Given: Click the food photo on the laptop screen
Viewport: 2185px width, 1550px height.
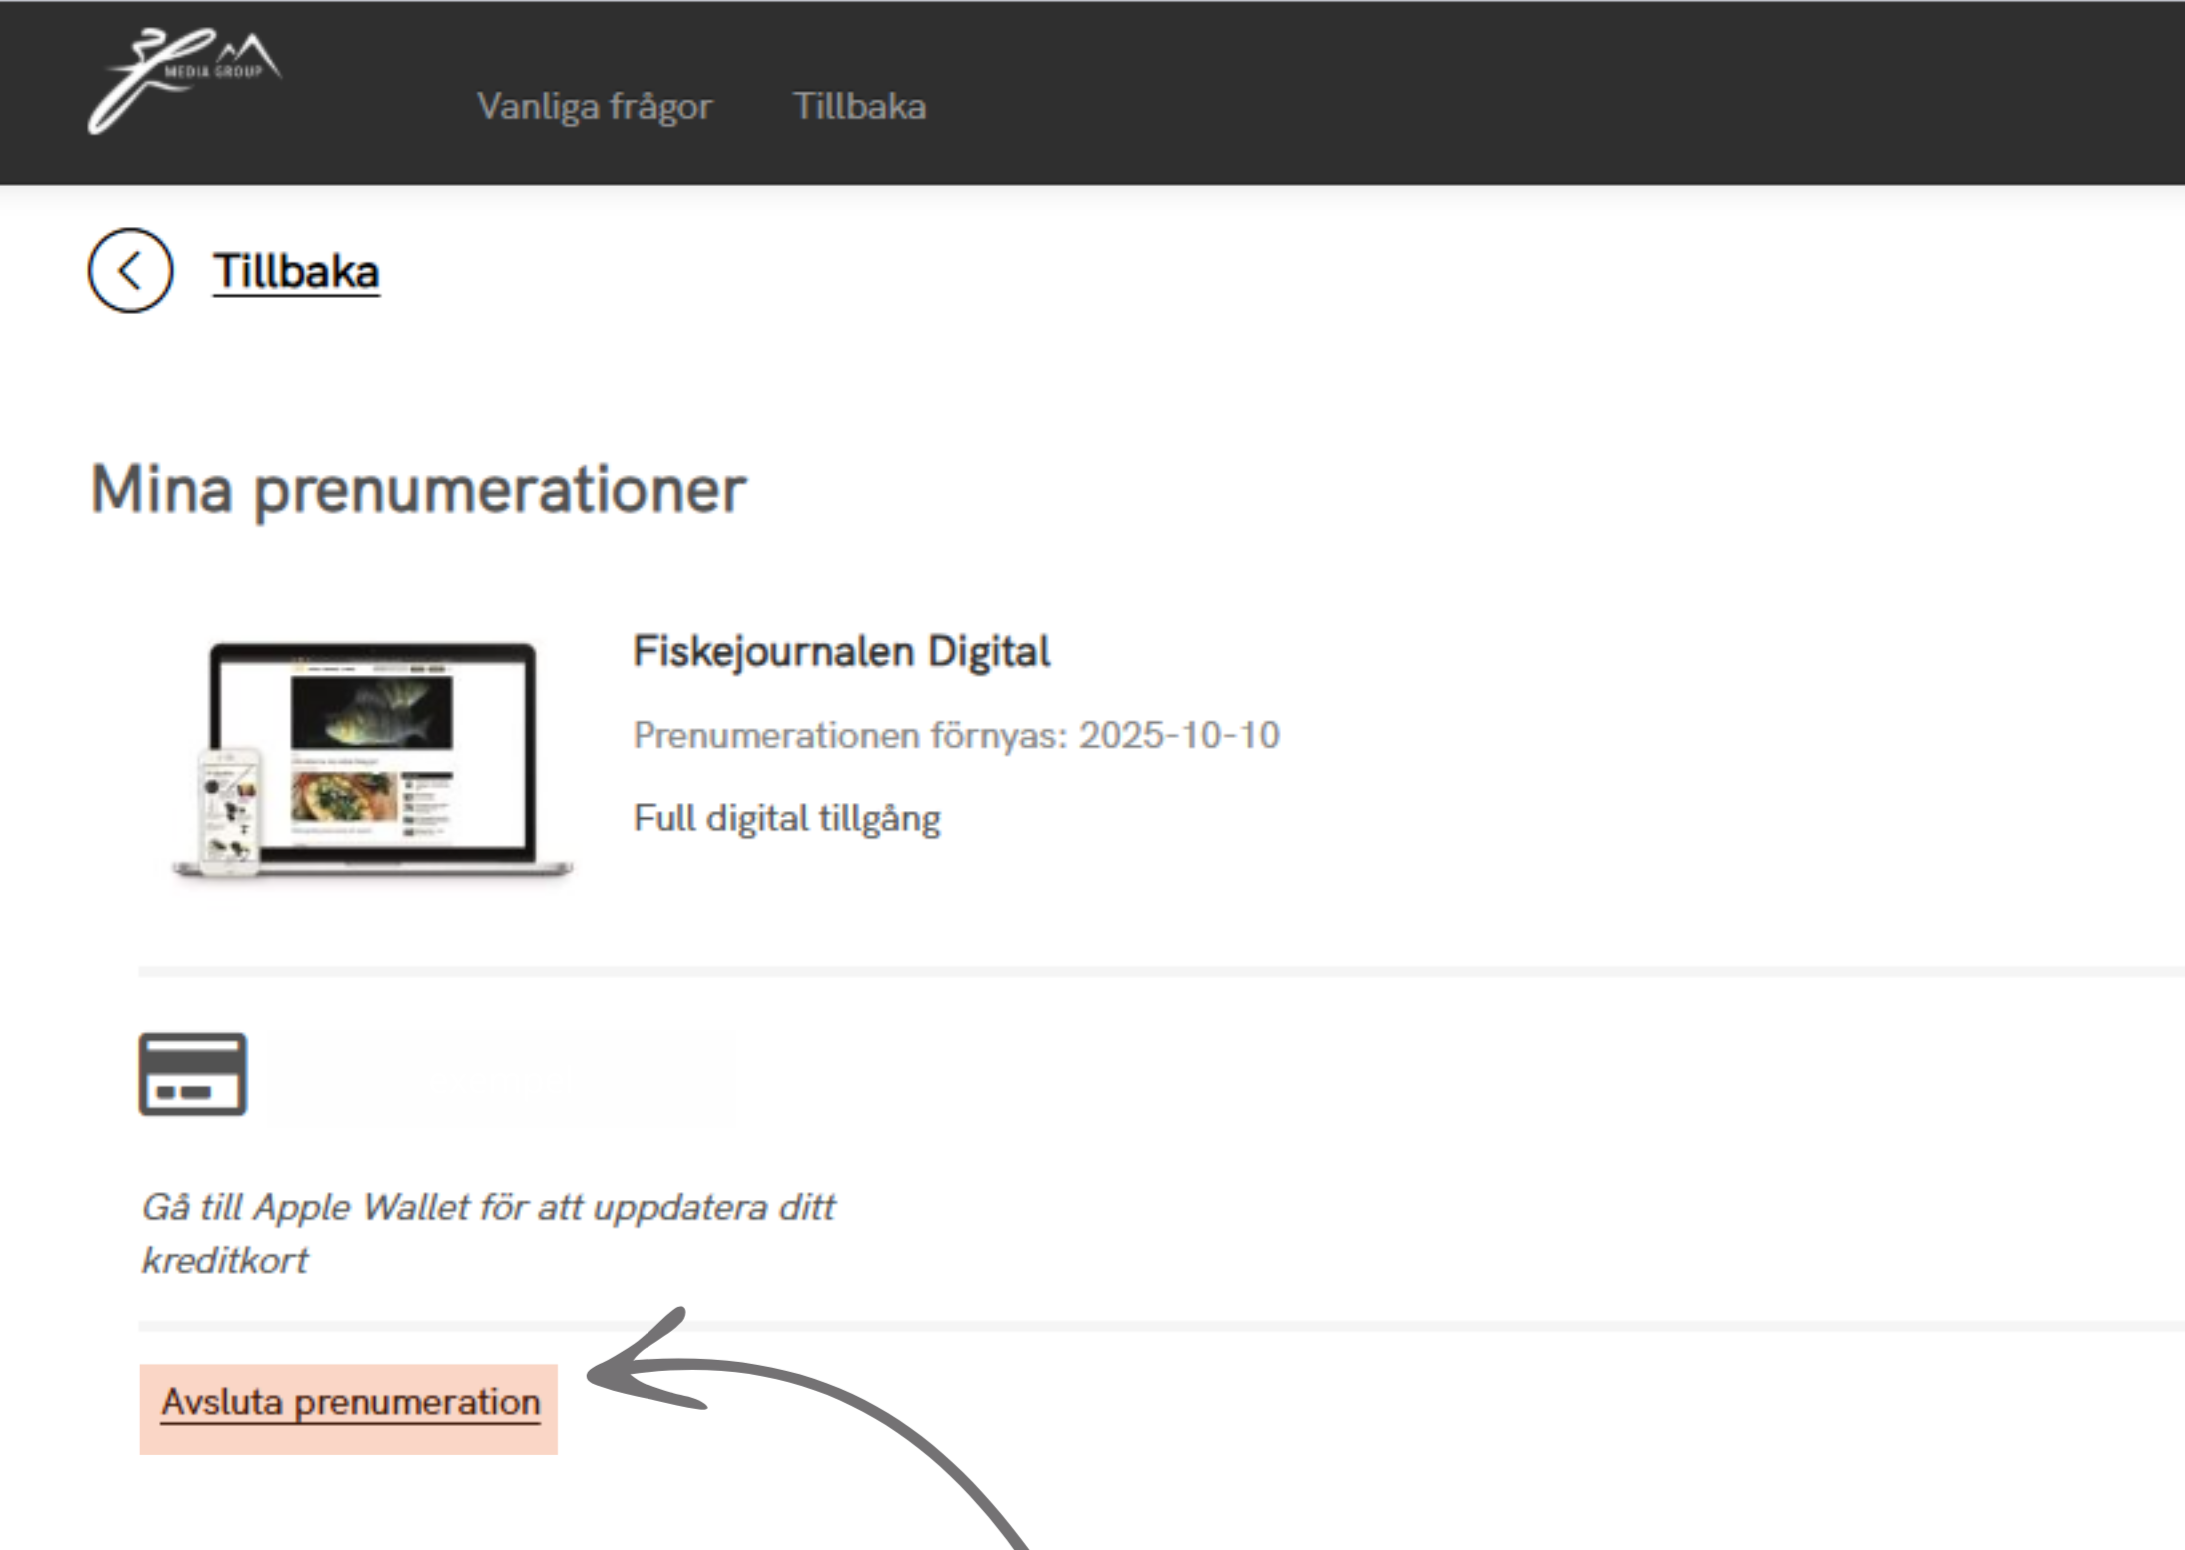Looking at the screenshot, I should tap(344, 796).
